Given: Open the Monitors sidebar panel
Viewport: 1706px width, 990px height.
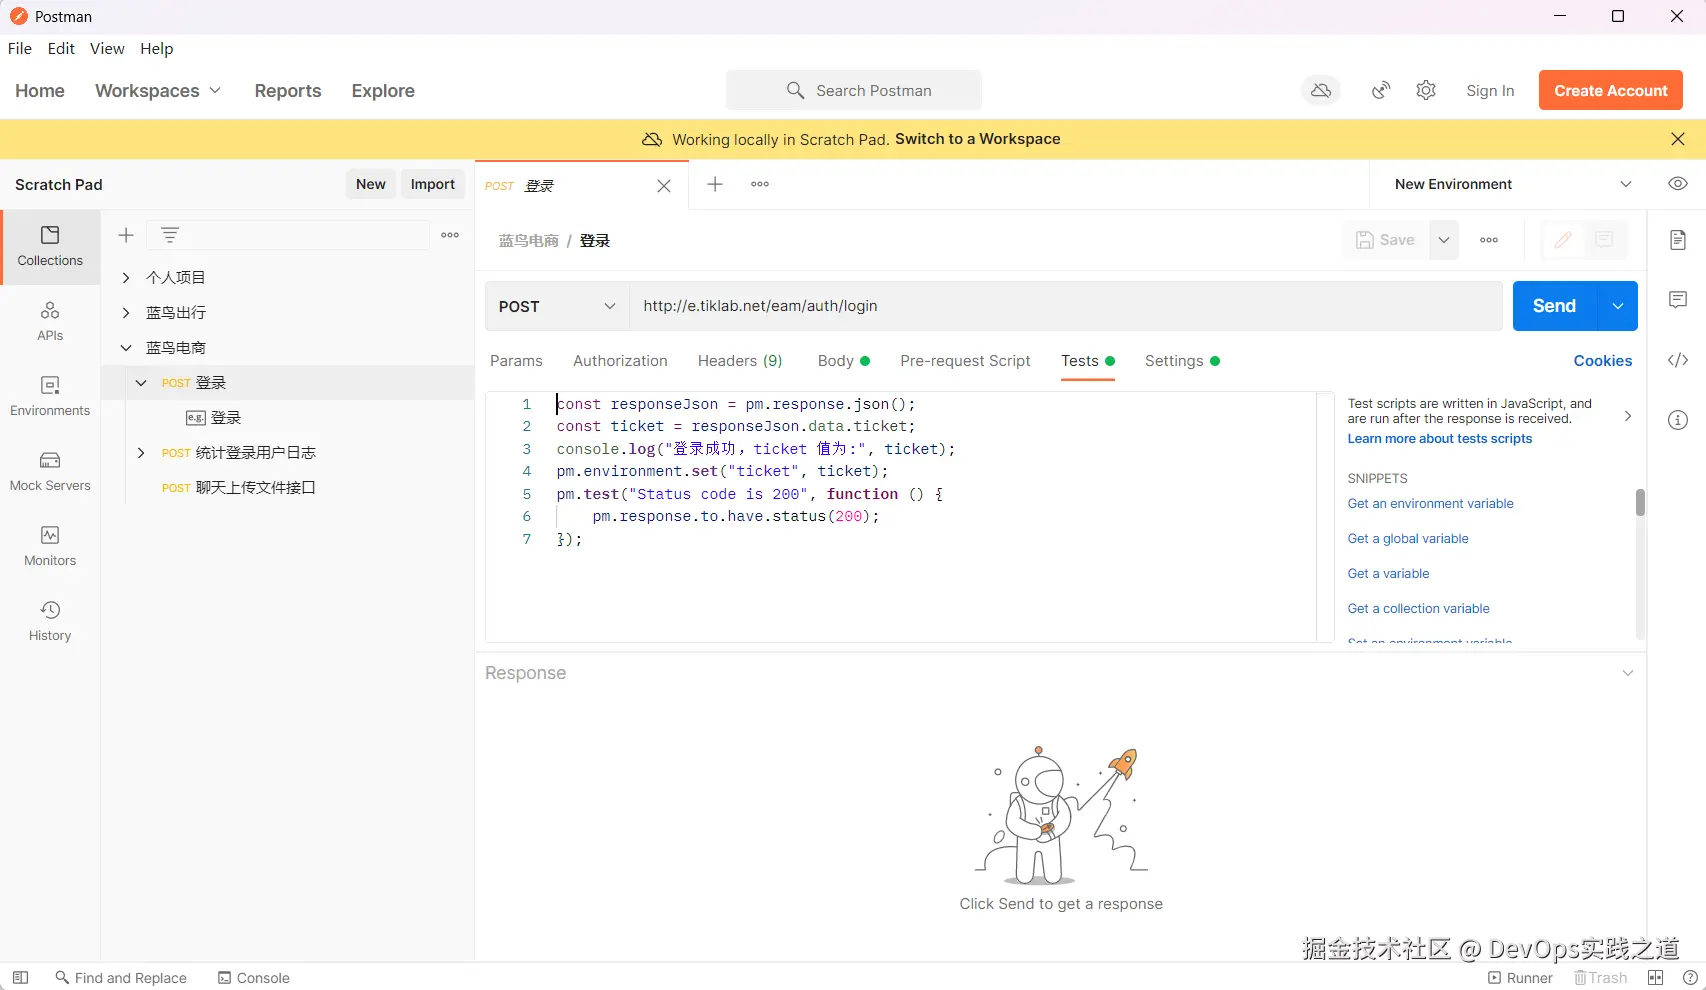Looking at the screenshot, I should point(50,547).
